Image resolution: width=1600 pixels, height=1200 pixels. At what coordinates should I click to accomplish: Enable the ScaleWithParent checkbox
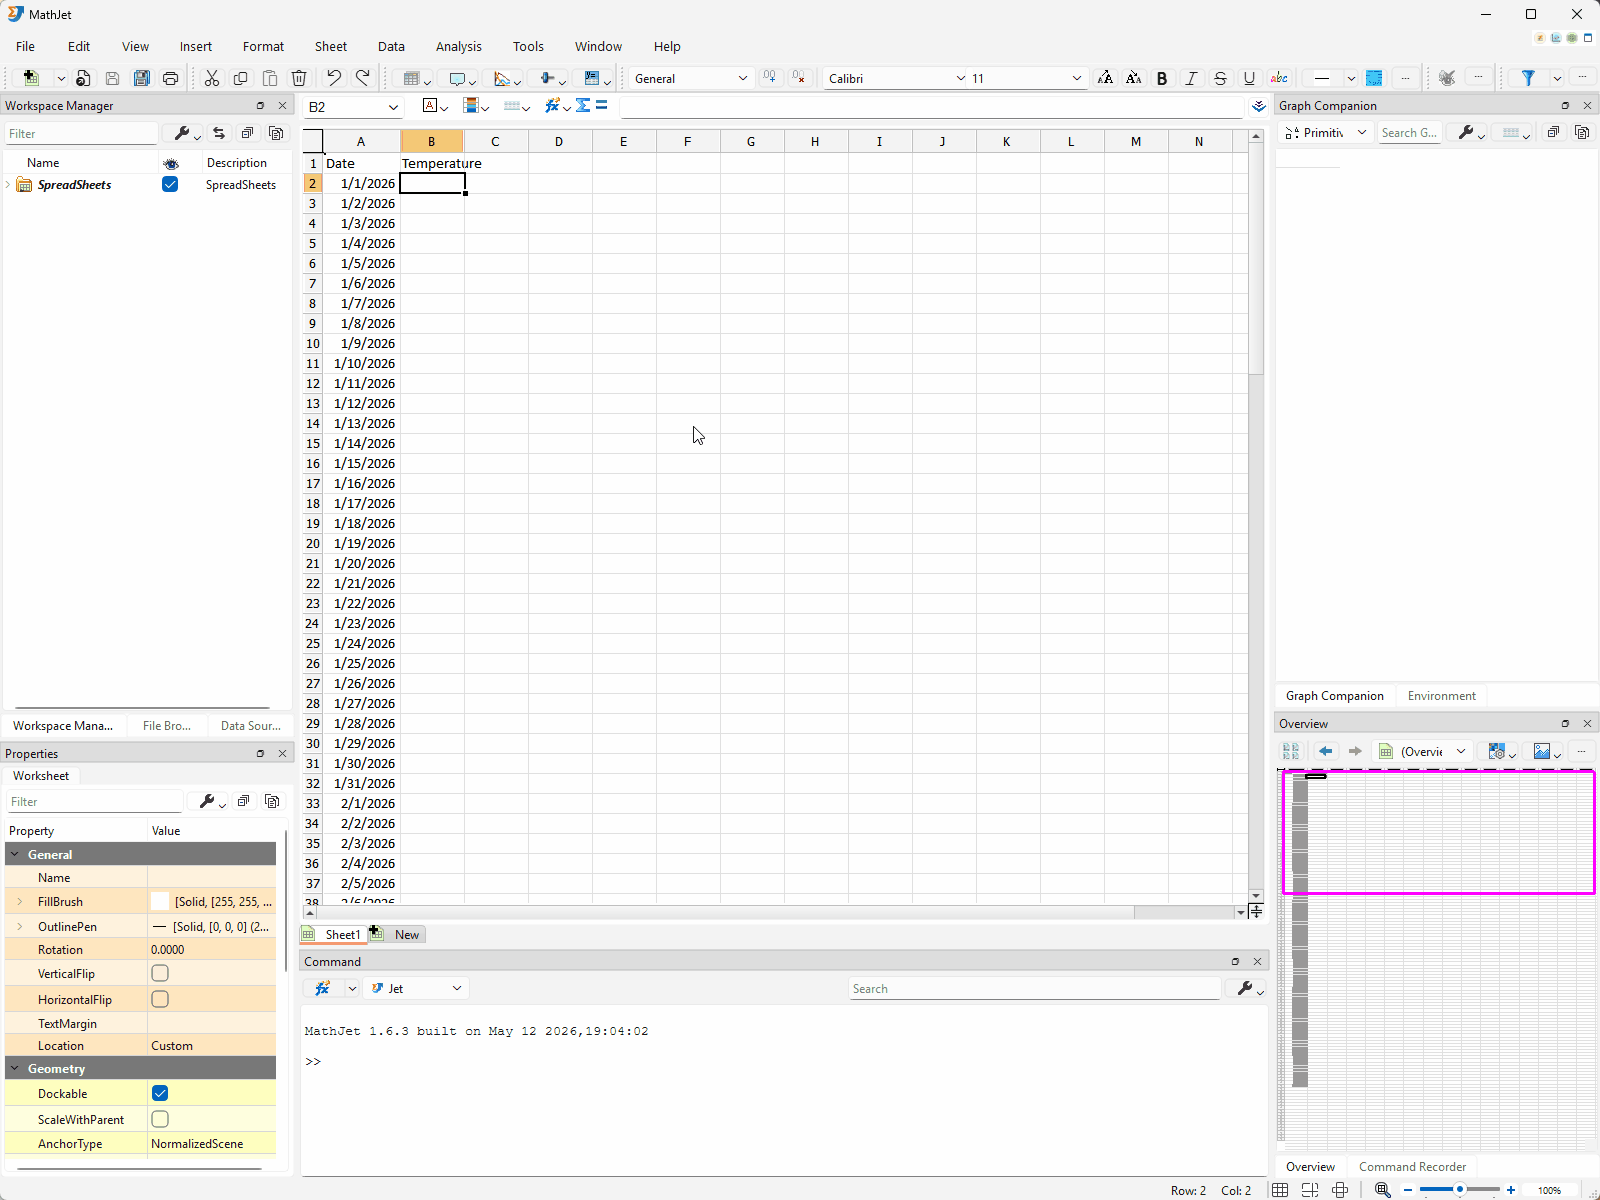click(160, 1119)
